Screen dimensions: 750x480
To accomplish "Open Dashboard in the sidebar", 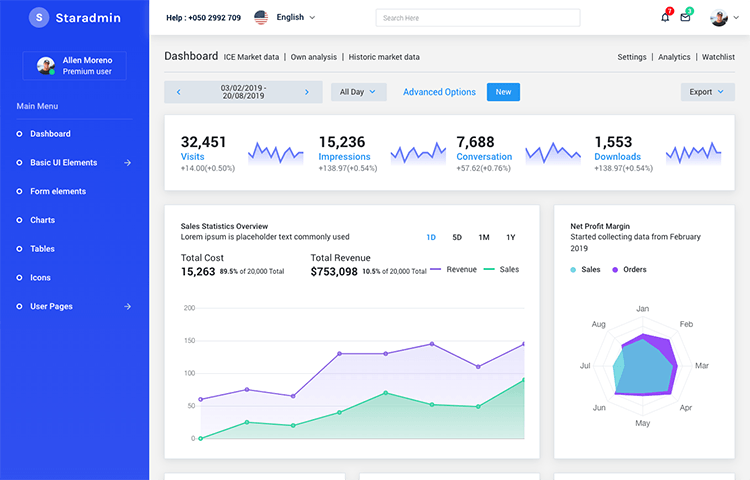I will click(x=50, y=134).
